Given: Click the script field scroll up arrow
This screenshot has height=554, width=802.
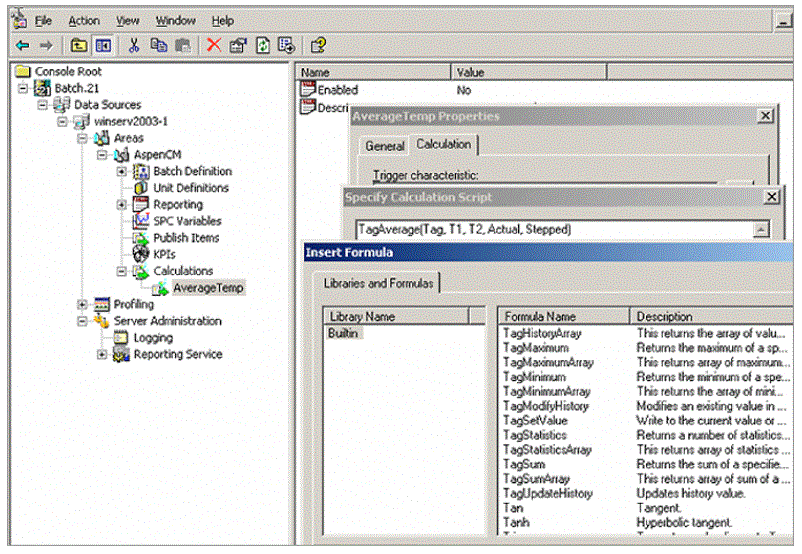Looking at the screenshot, I should point(761,230).
